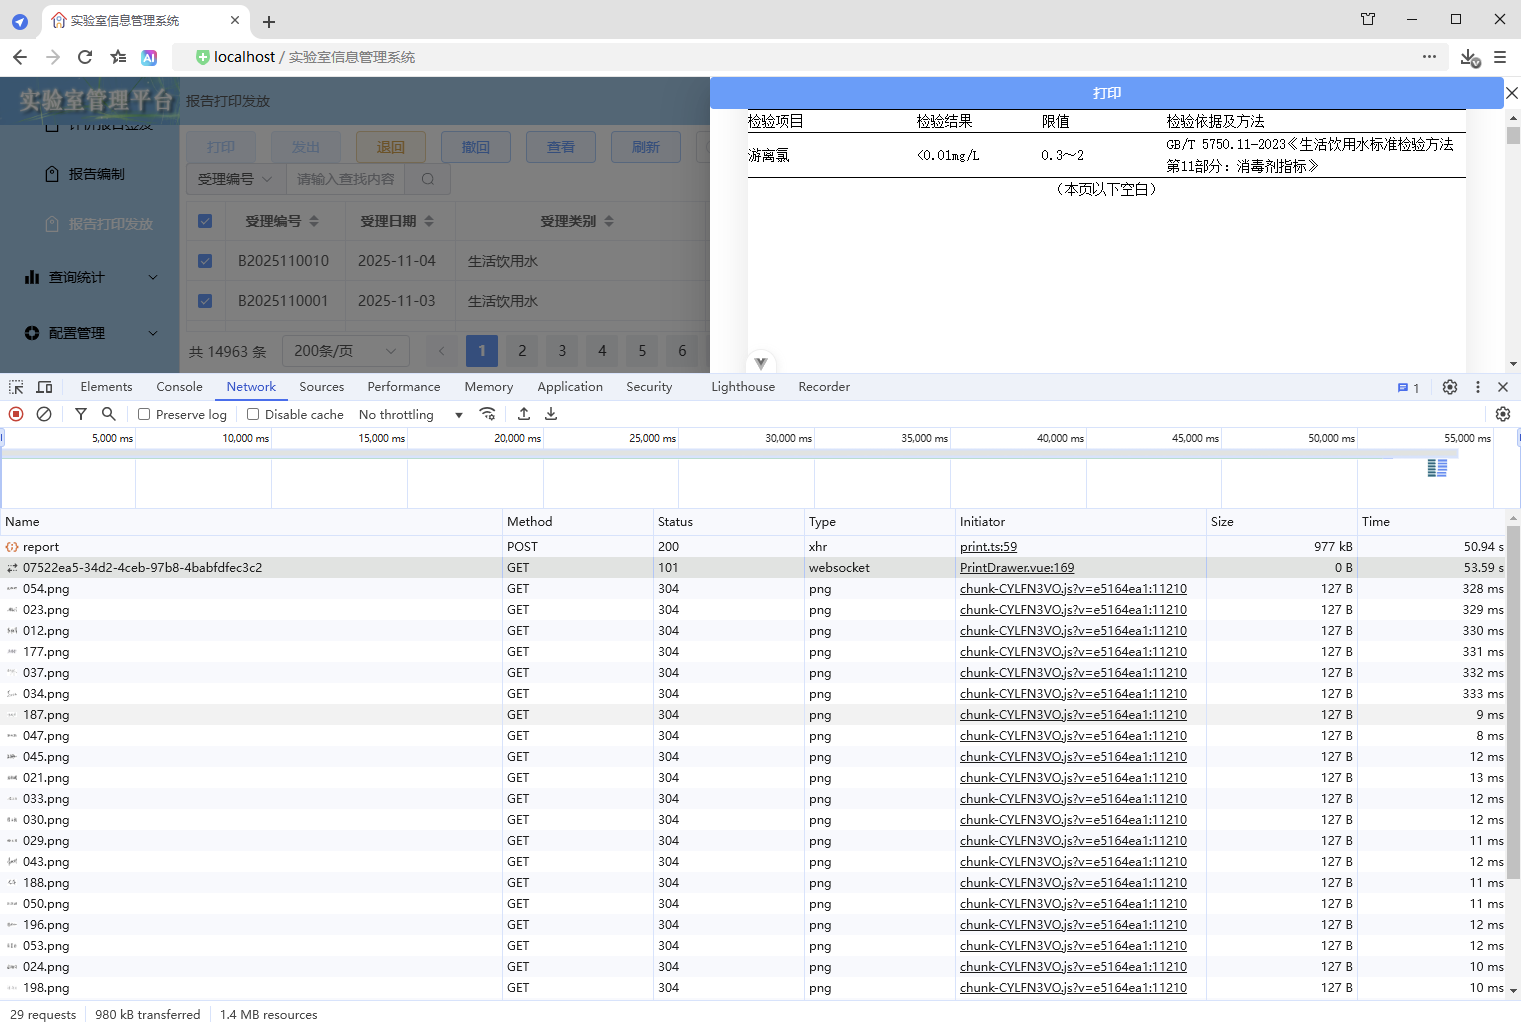Click the 打印 print header button
Image resolution: width=1521 pixels, height=1027 pixels.
[1107, 93]
